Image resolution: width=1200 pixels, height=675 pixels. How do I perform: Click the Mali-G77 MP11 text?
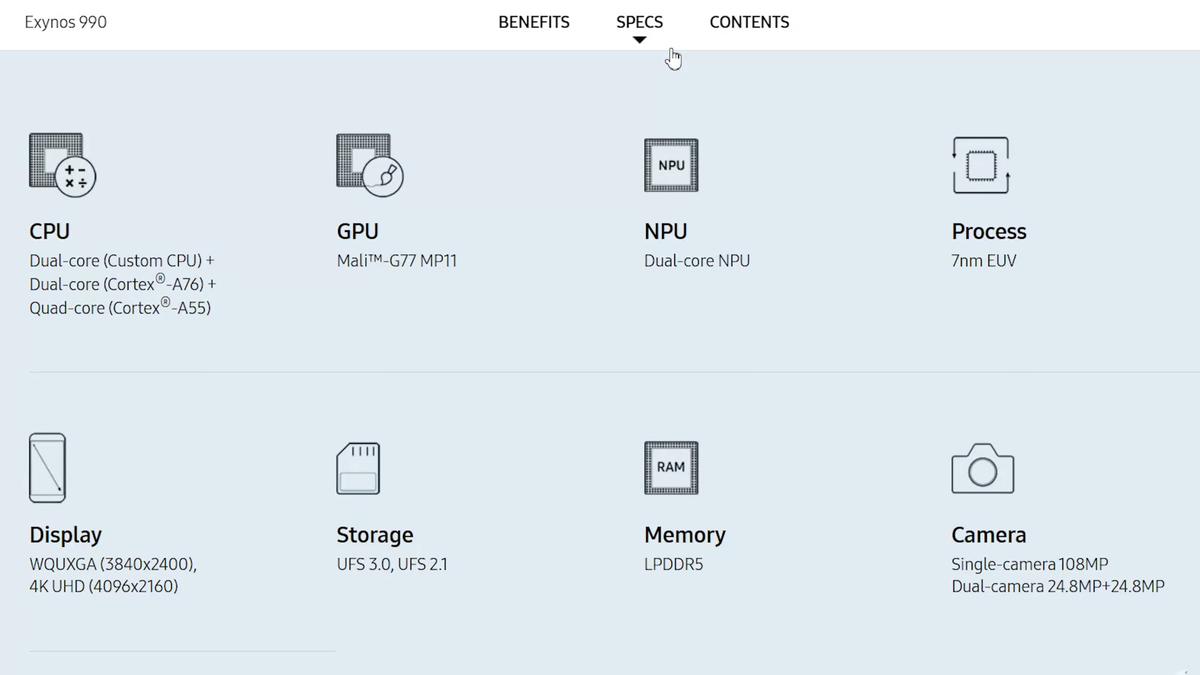point(397,261)
